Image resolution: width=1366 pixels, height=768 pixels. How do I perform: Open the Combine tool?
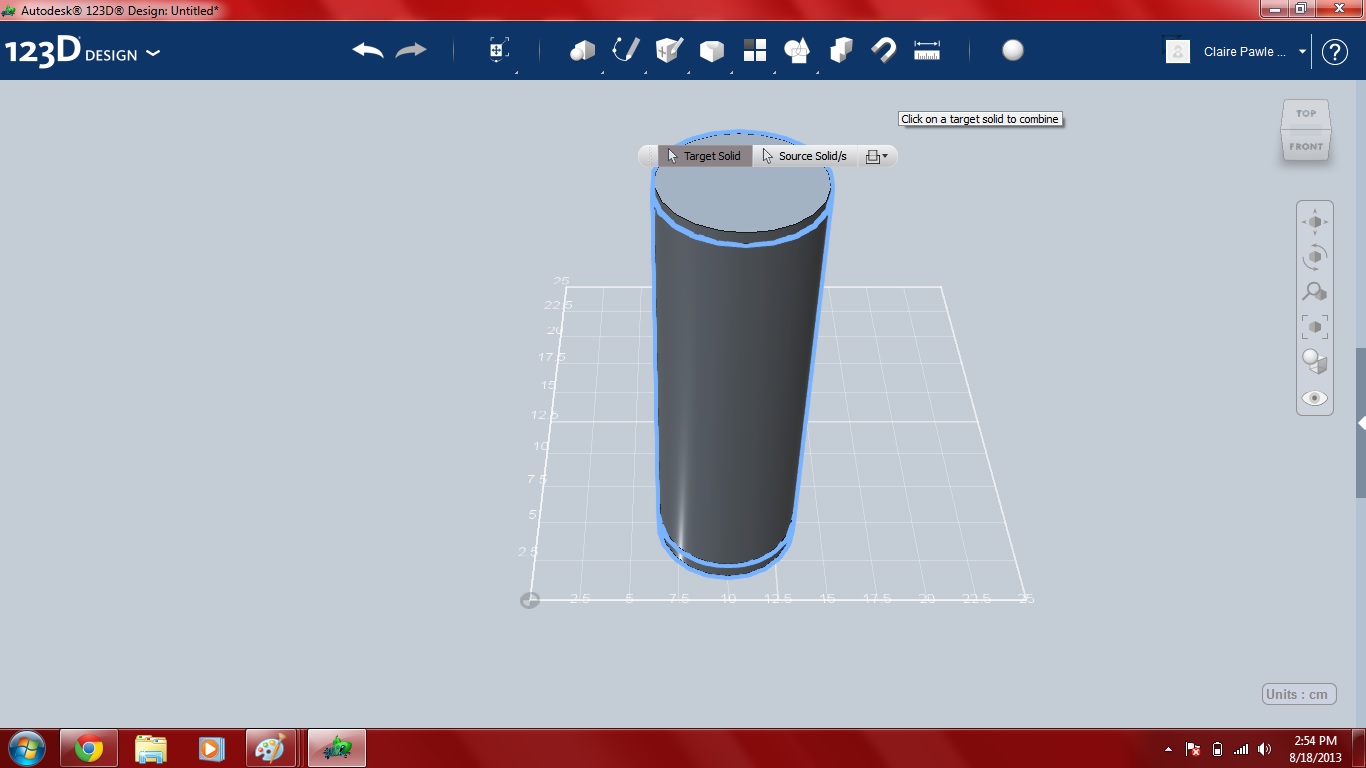tap(841, 50)
